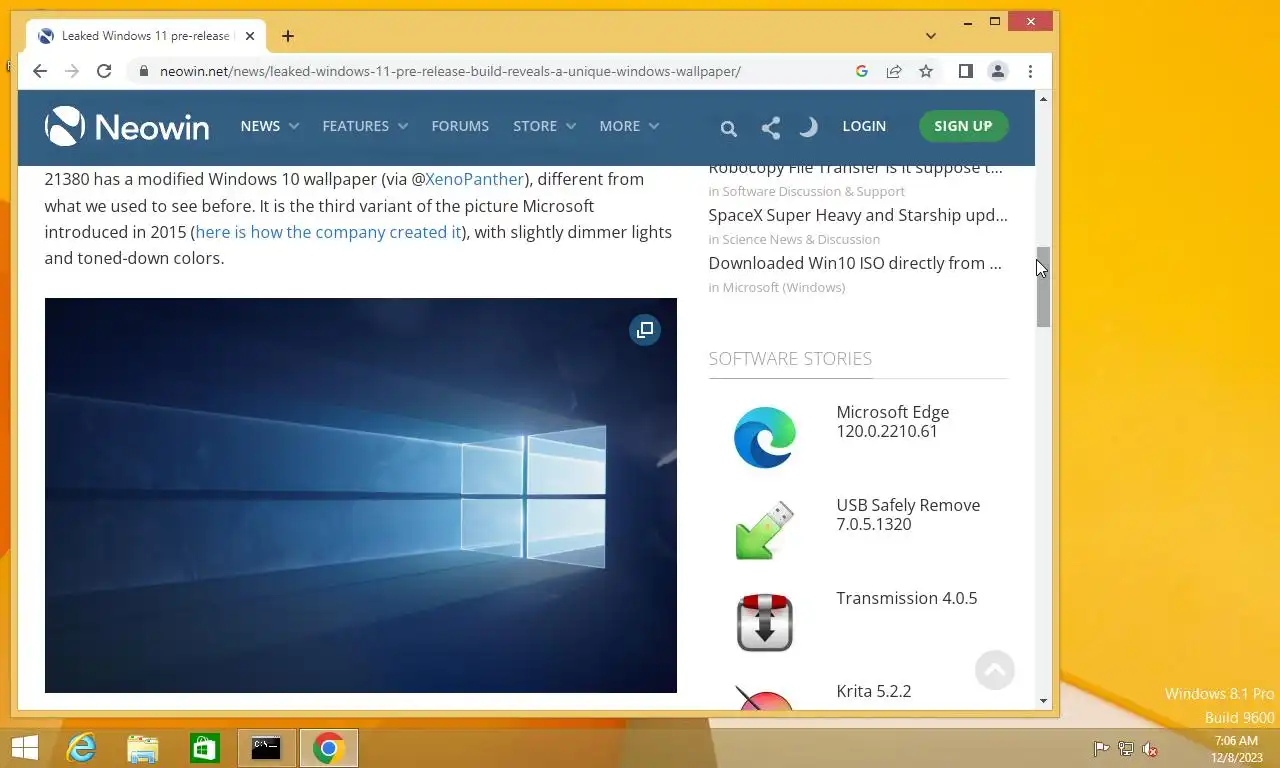Open the XenoPanther link
The image size is (1280, 768).
474,179
